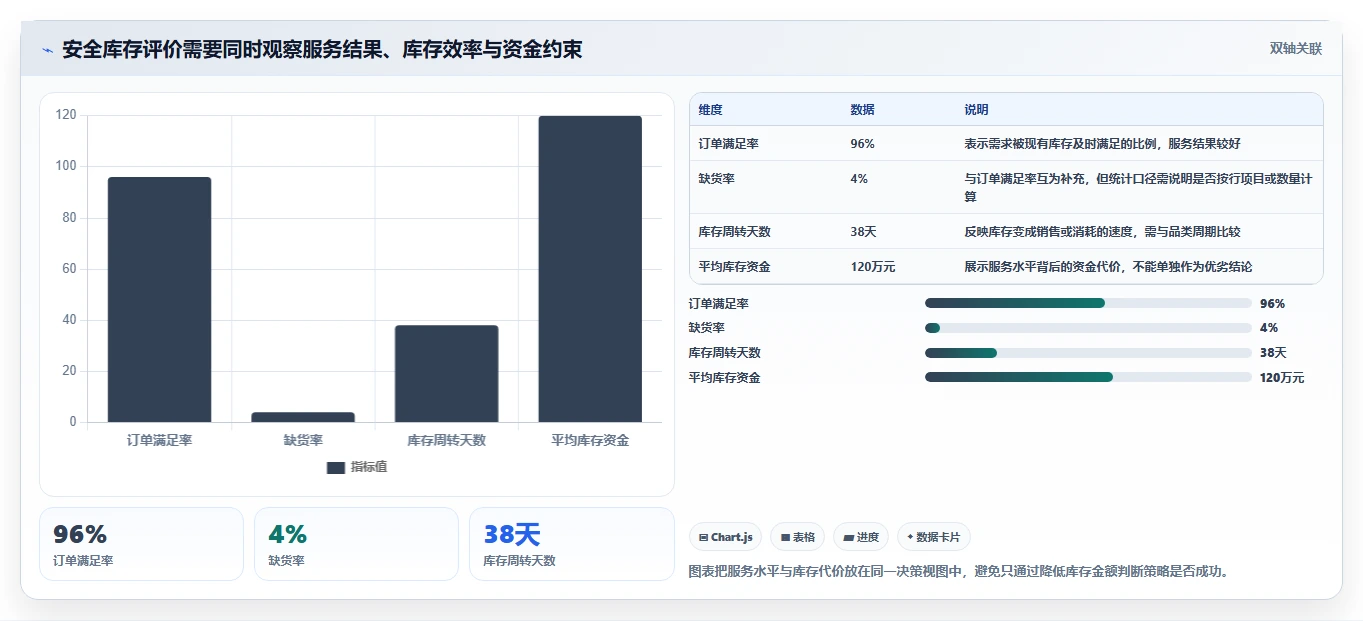Click the 维度 table column header

pyautogui.click(x=710, y=110)
